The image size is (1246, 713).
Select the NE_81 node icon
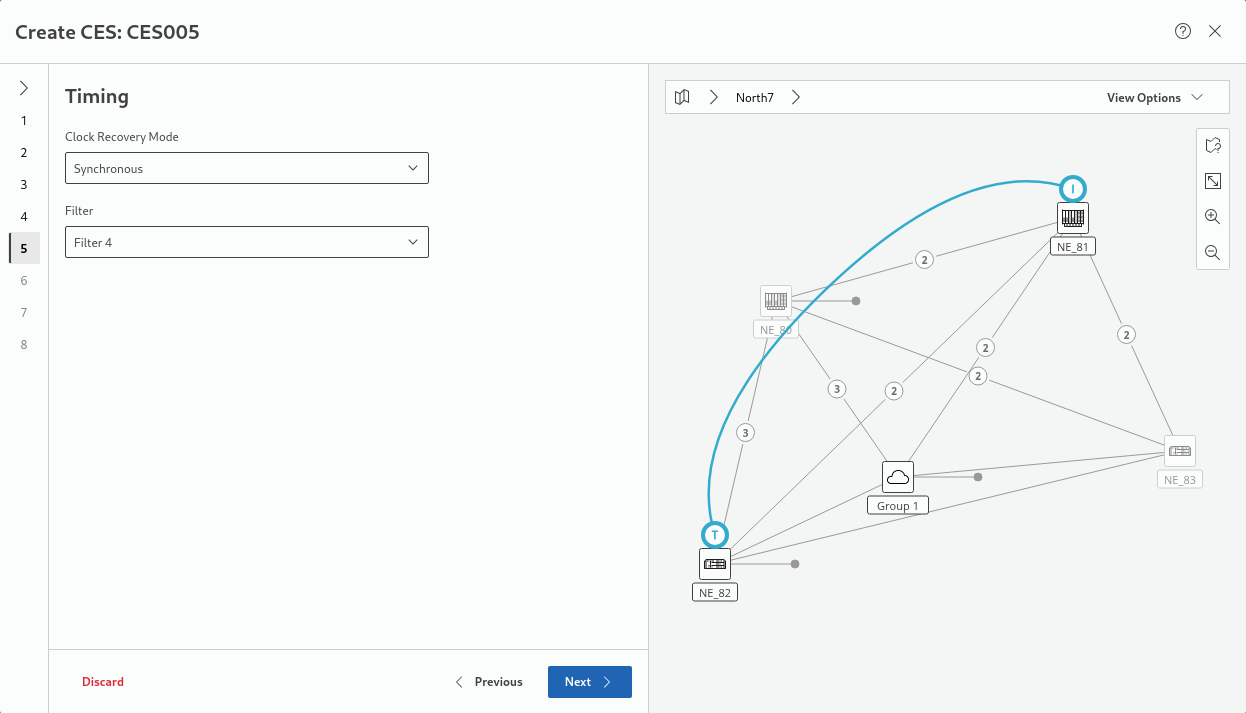click(1073, 218)
